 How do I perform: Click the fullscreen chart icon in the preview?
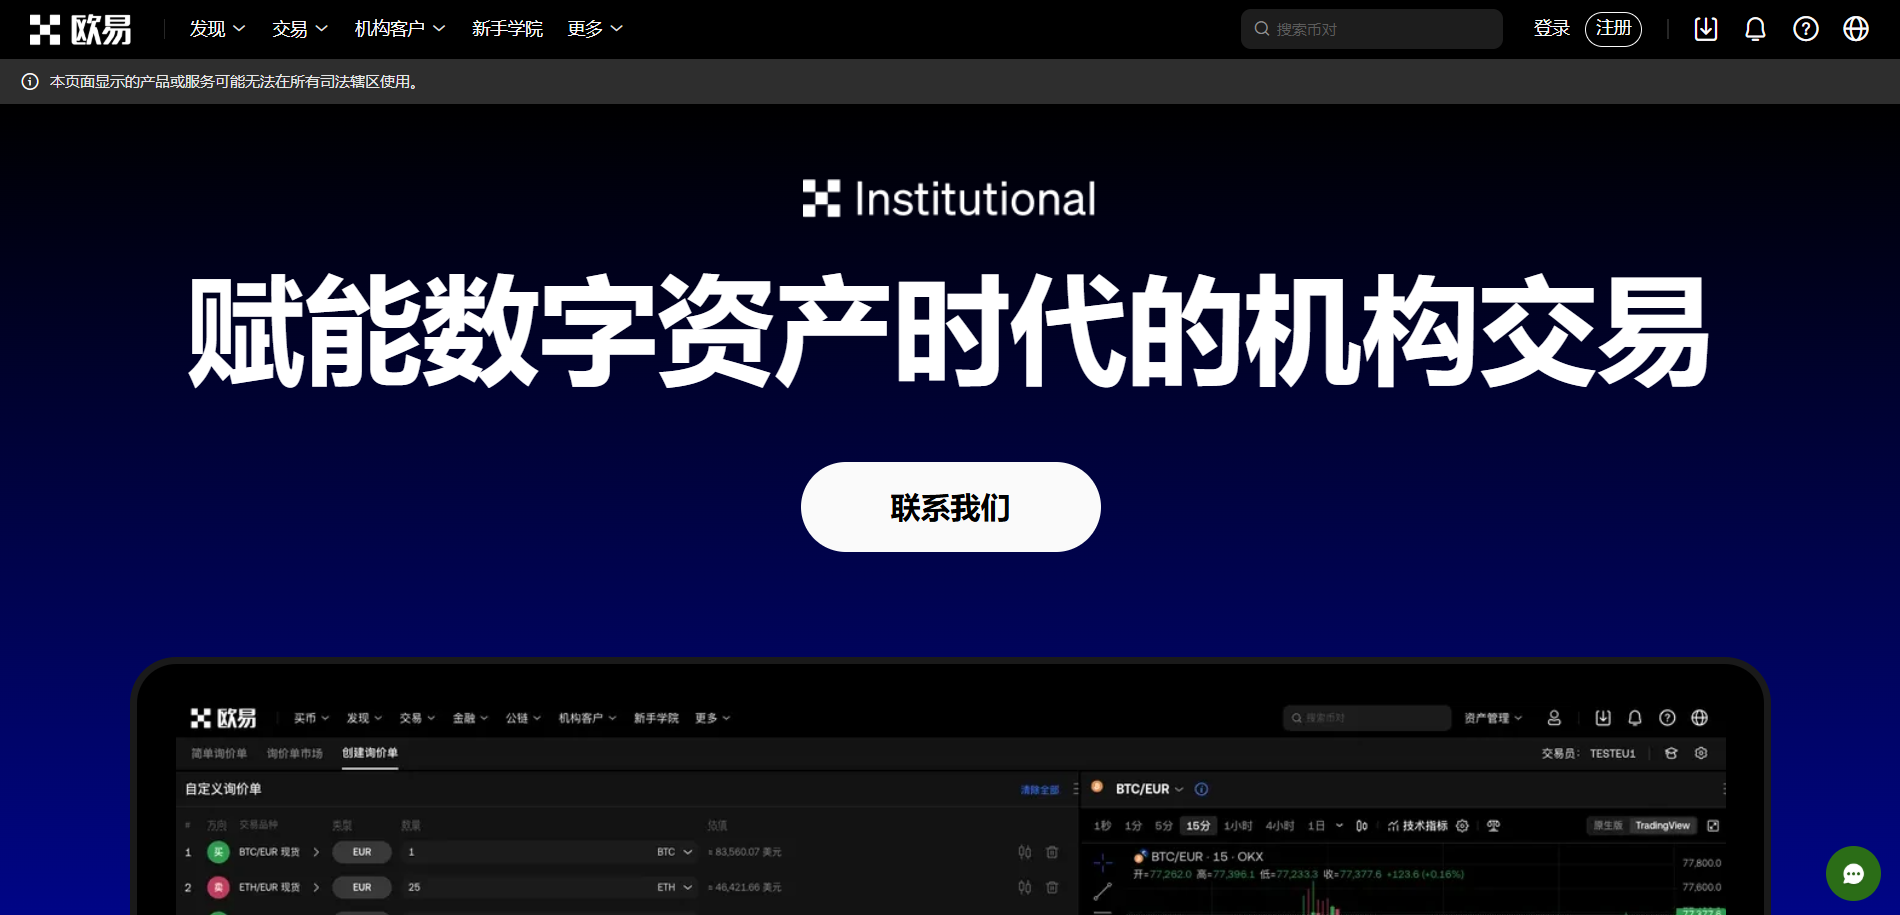point(1713,826)
